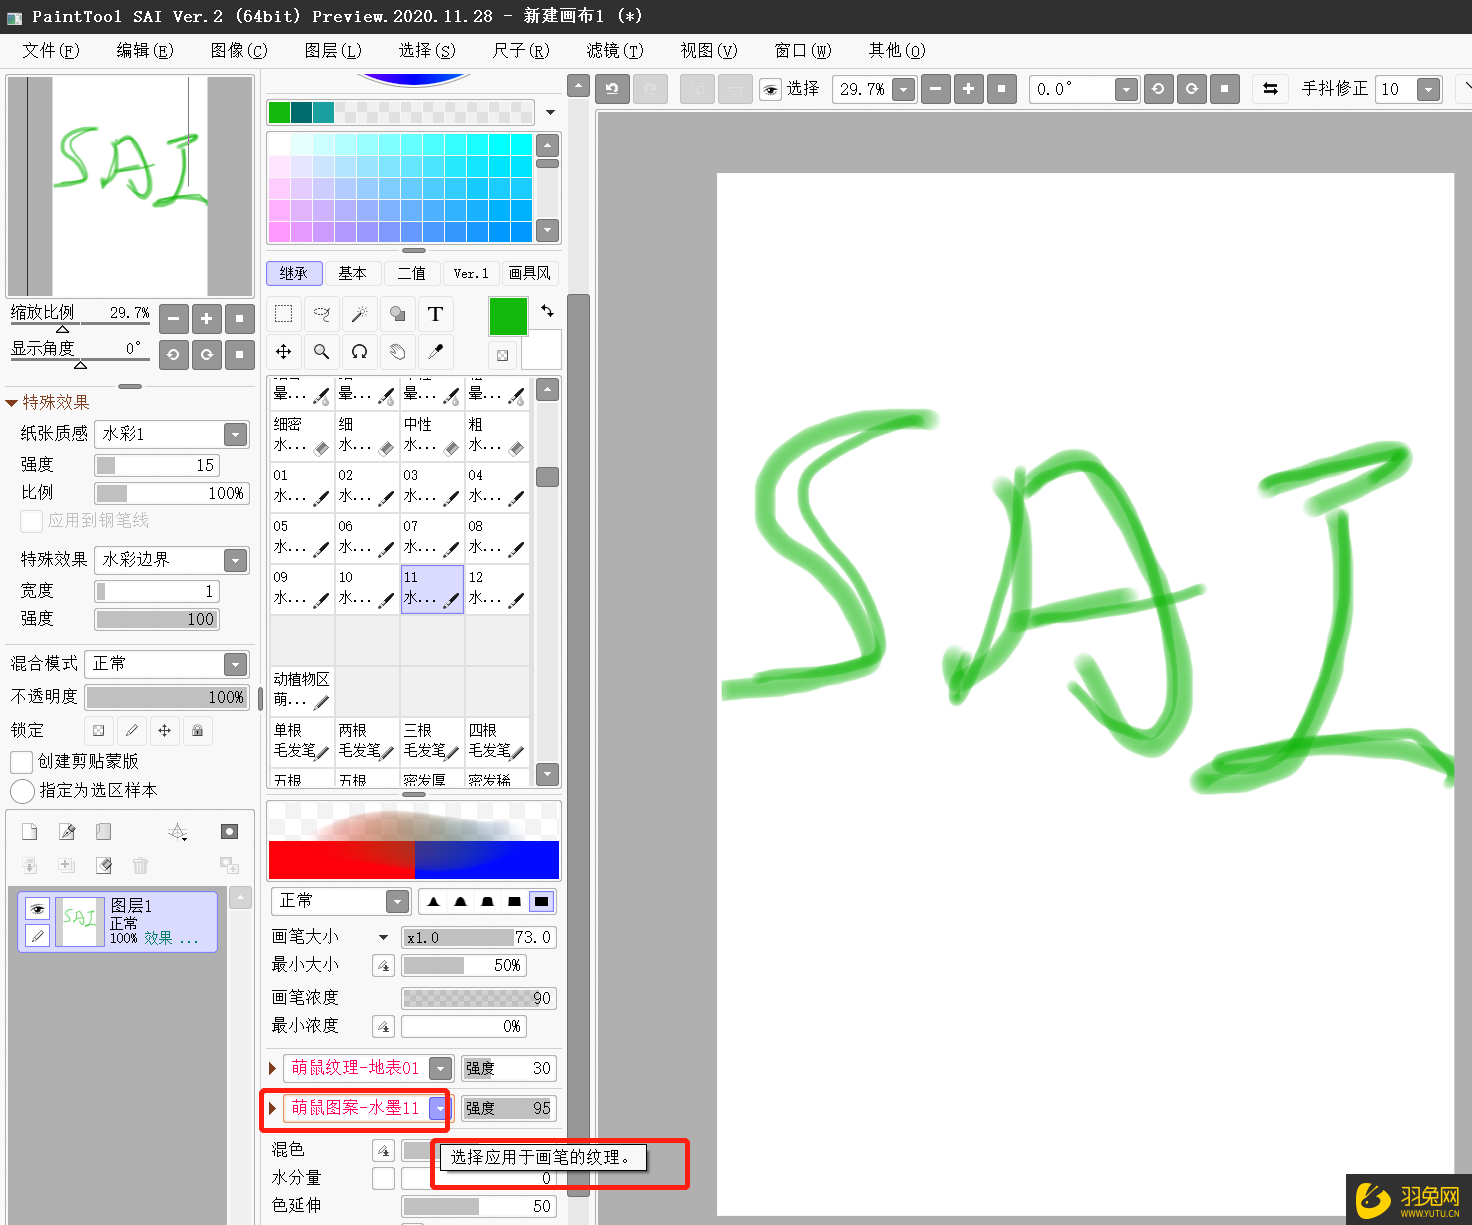Check the 创建剪贴蒙版 option

tap(20, 761)
